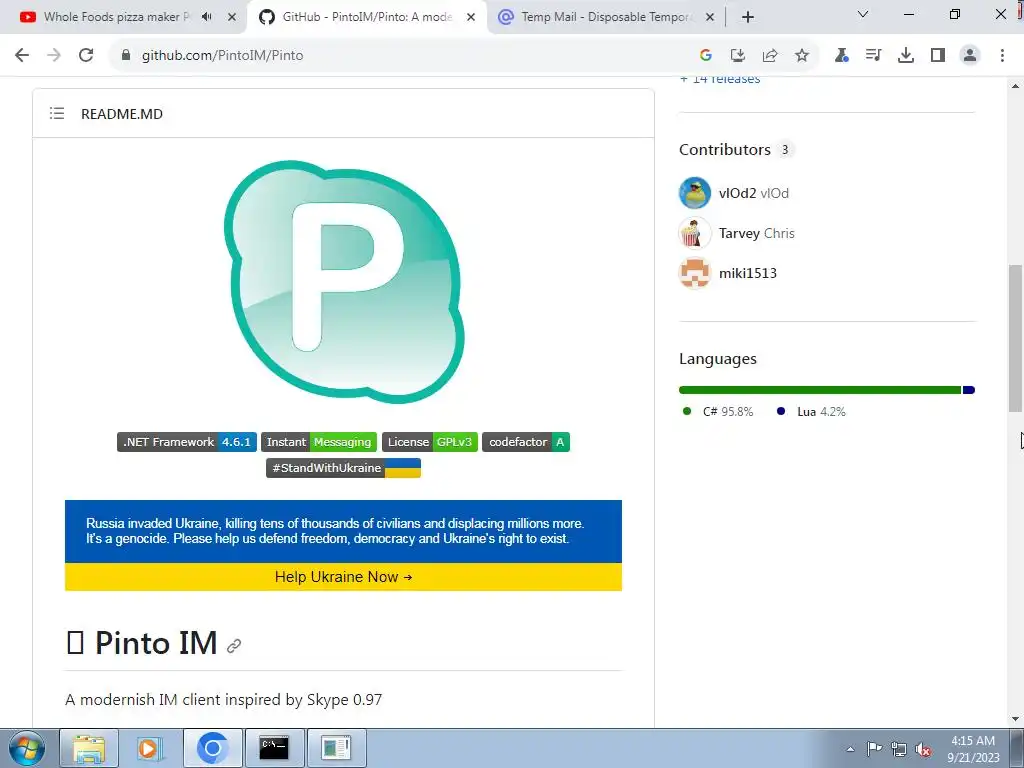Image resolution: width=1024 pixels, height=768 pixels.
Task: Open the codefactor A badge
Action: point(526,442)
